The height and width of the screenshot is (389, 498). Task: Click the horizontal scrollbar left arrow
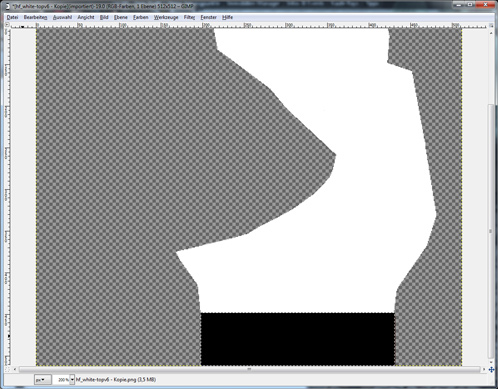[15, 369]
